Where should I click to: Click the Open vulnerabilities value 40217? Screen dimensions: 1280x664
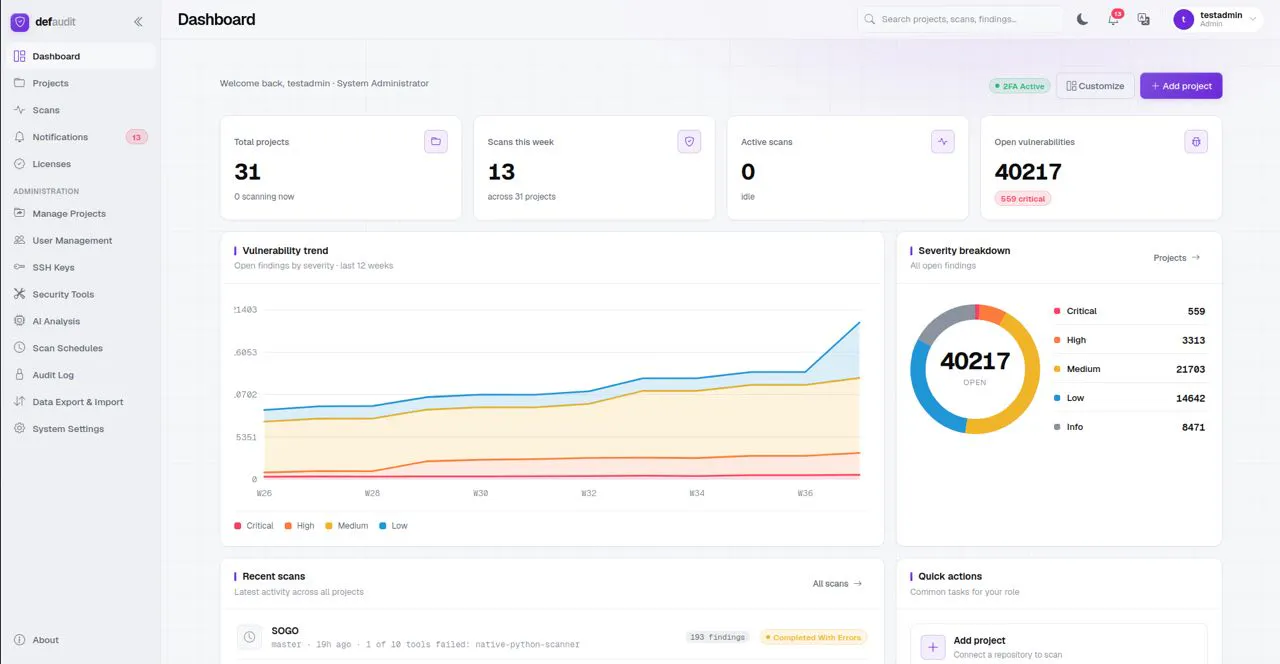1028,172
